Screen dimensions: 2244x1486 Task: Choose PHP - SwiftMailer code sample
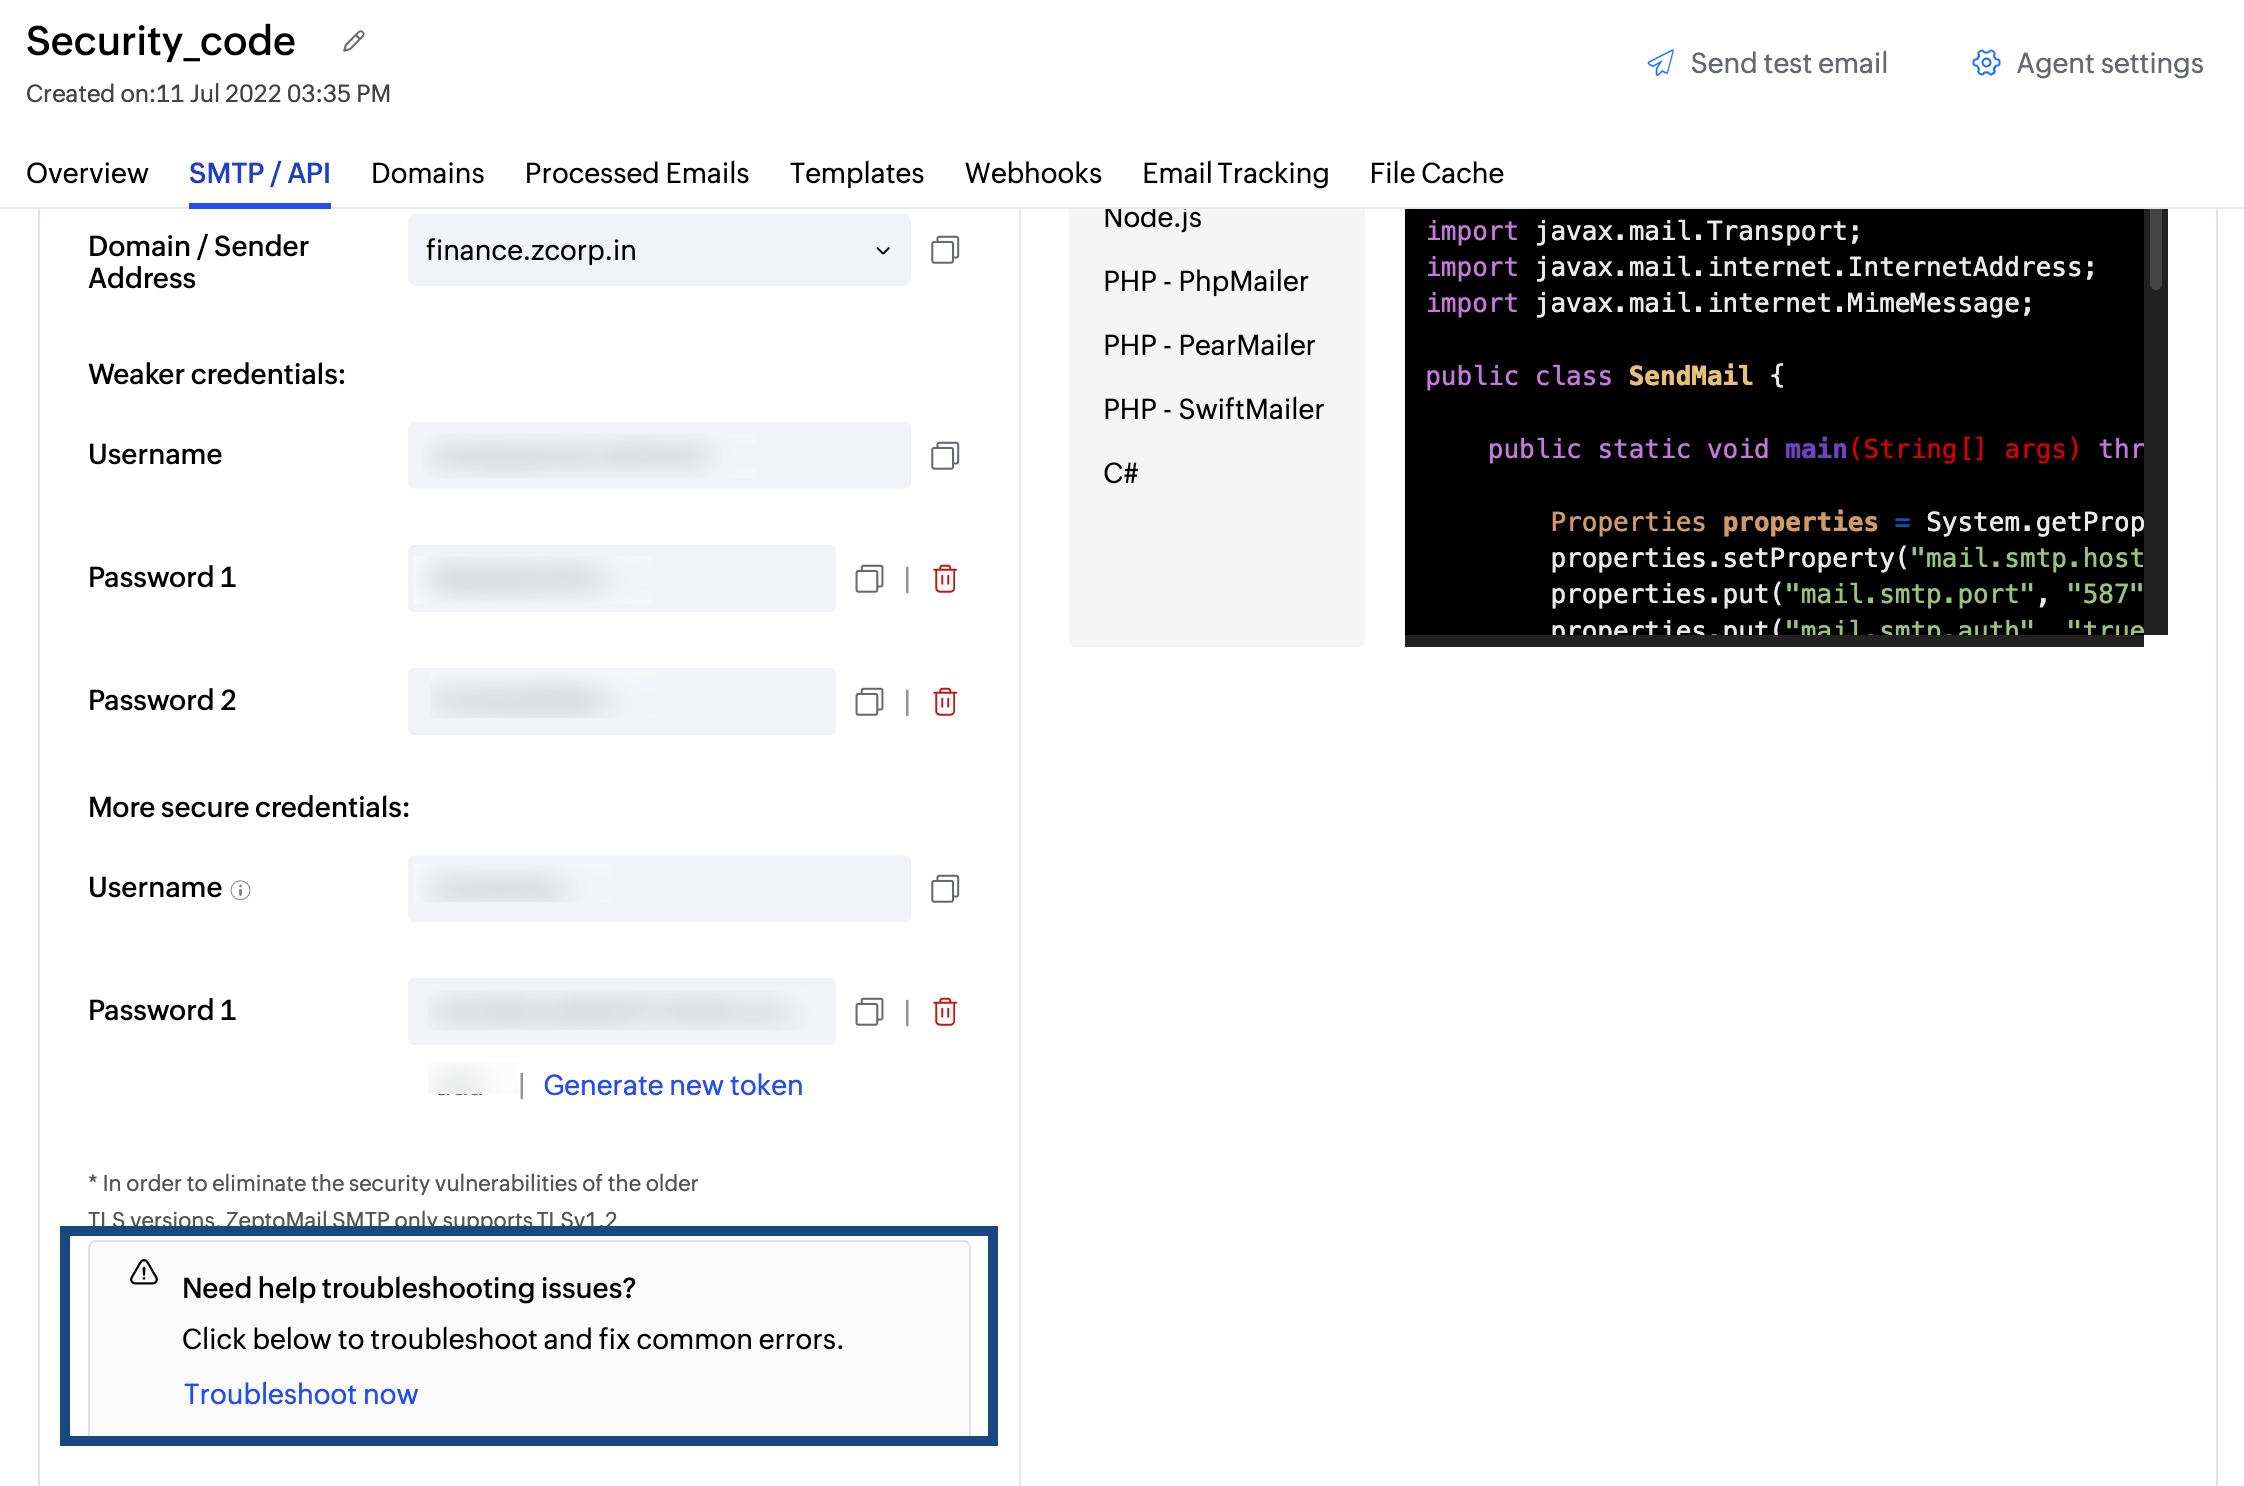click(1213, 409)
